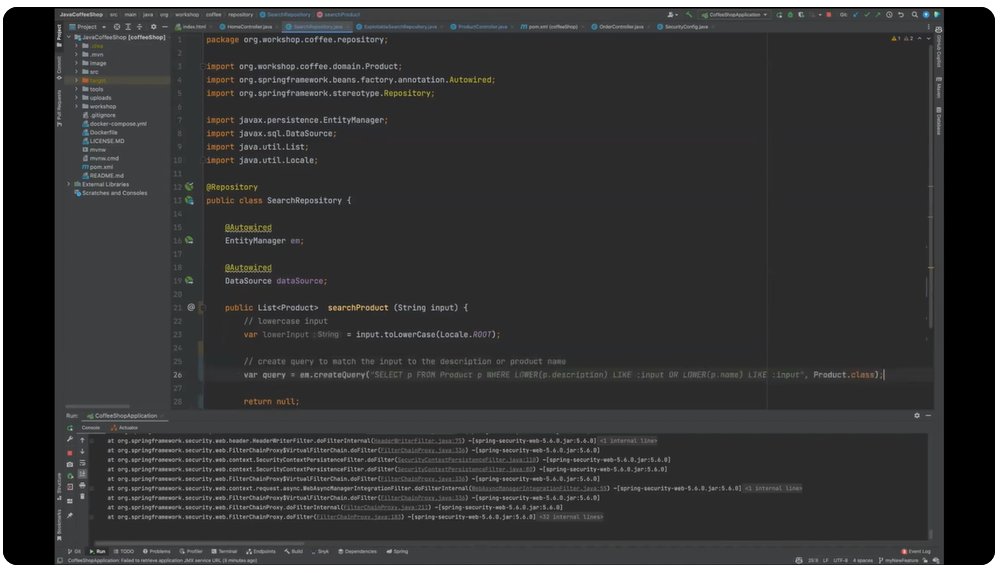This screenshot has width=1000, height=573.
Task: Open the Database side tool window
Action: pos(939,121)
